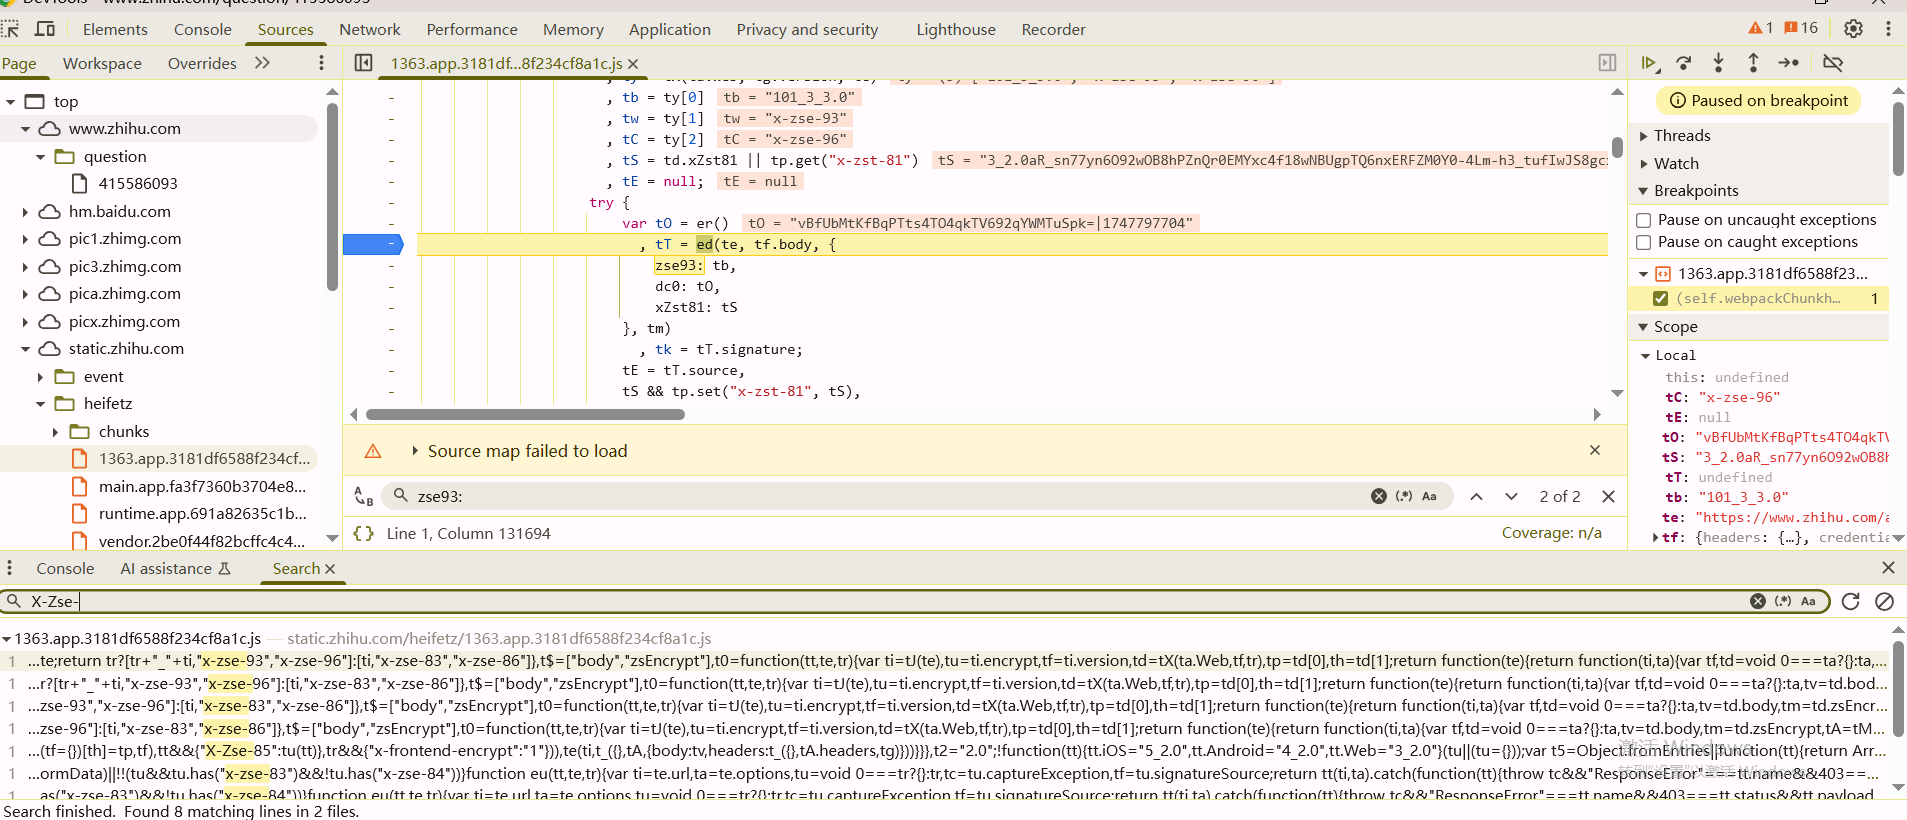The height and width of the screenshot is (820, 1907).
Task: Enable Pause on uncaught exceptions
Action: click(1643, 220)
